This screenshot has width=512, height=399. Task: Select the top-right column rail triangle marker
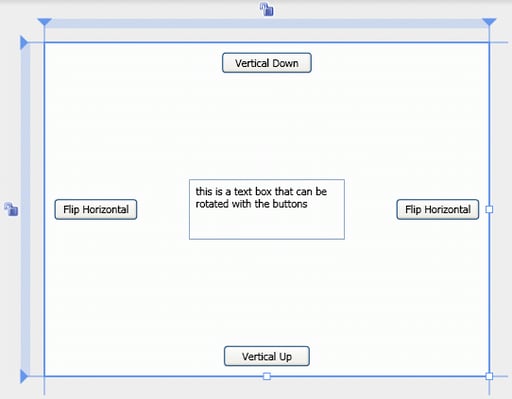[489, 22]
